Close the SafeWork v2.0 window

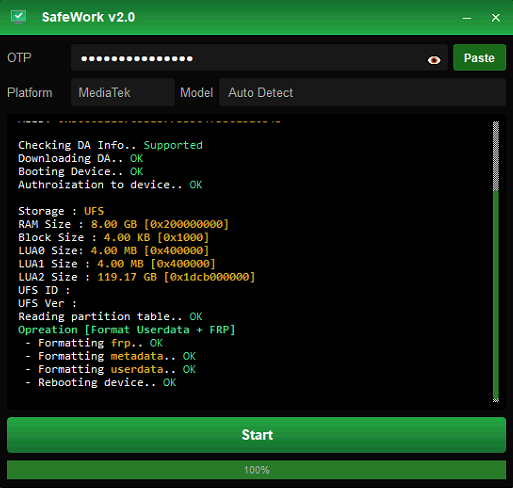(x=496, y=18)
